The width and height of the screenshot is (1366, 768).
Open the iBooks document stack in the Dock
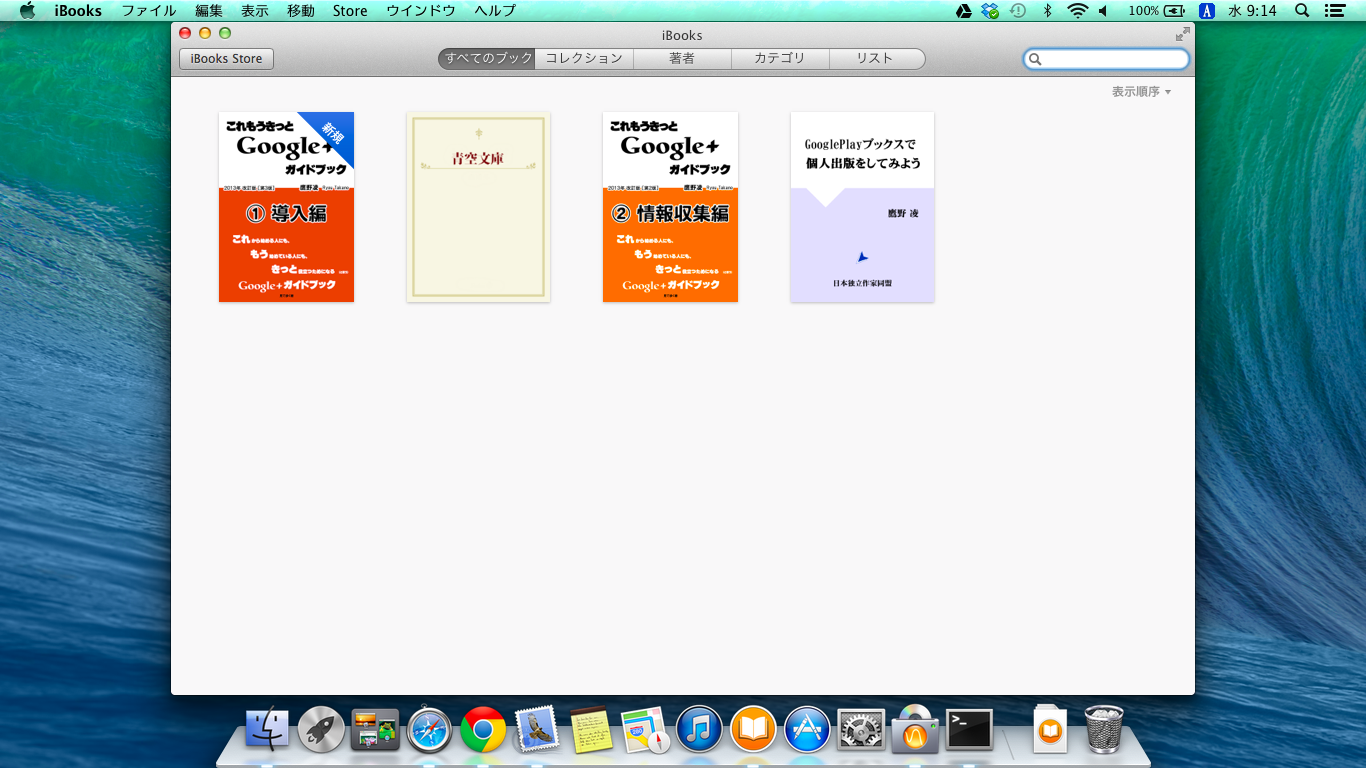click(x=1050, y=730)
